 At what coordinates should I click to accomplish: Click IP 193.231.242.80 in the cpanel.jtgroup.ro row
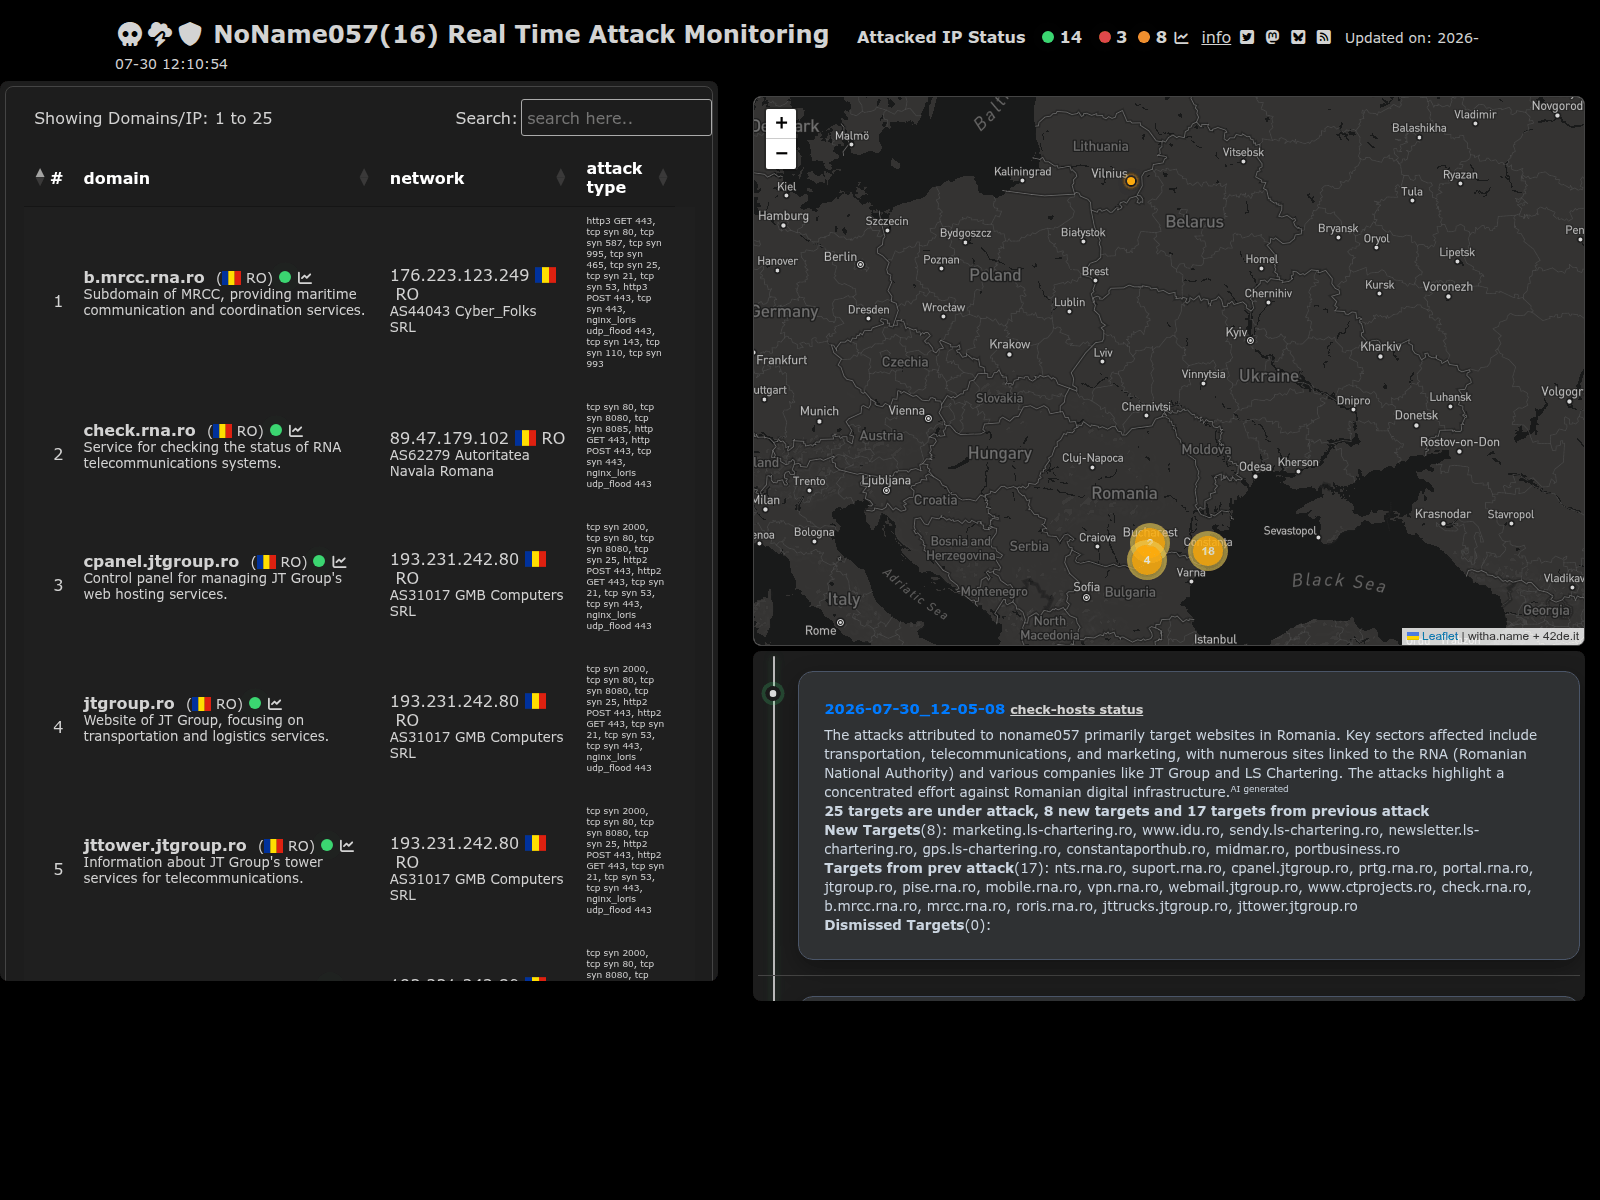coord(454,559)
